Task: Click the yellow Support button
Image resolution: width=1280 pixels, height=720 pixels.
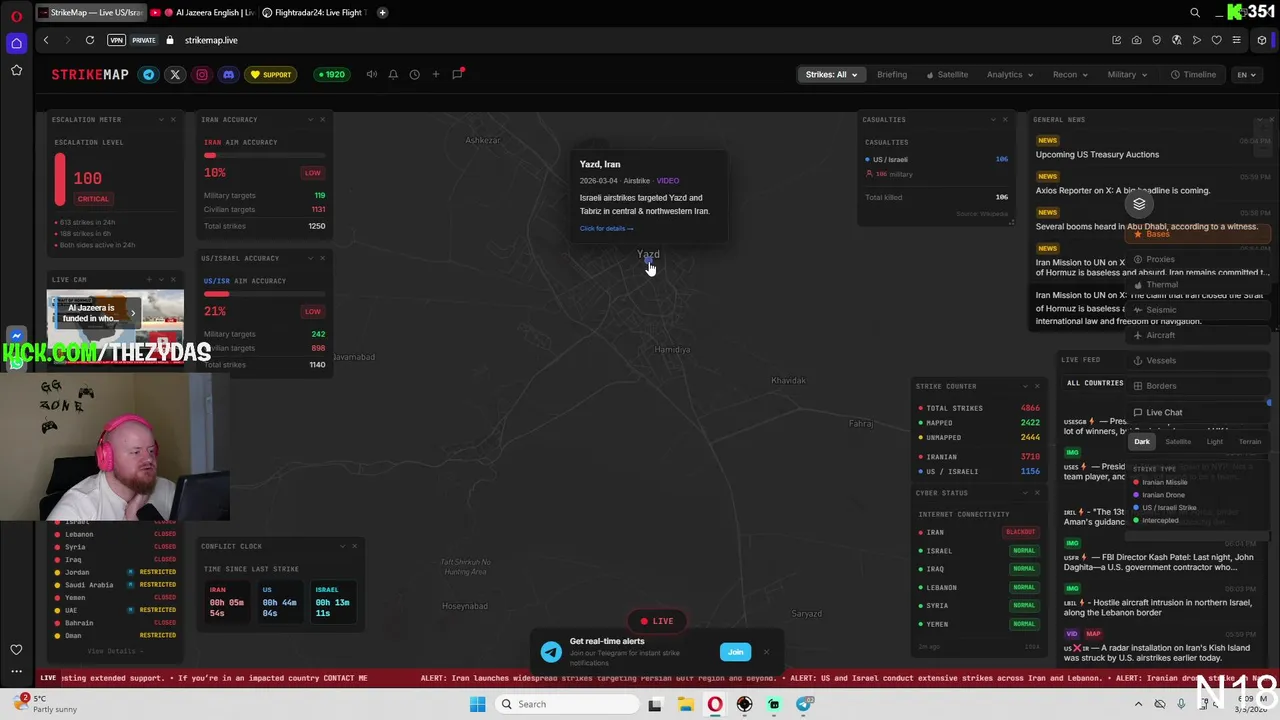Action: point(271,74)
